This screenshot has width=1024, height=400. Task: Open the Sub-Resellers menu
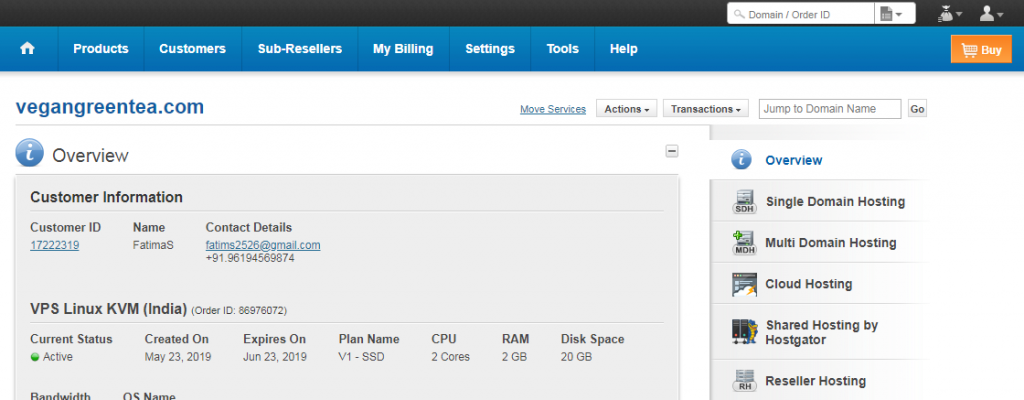pos(300,49)
